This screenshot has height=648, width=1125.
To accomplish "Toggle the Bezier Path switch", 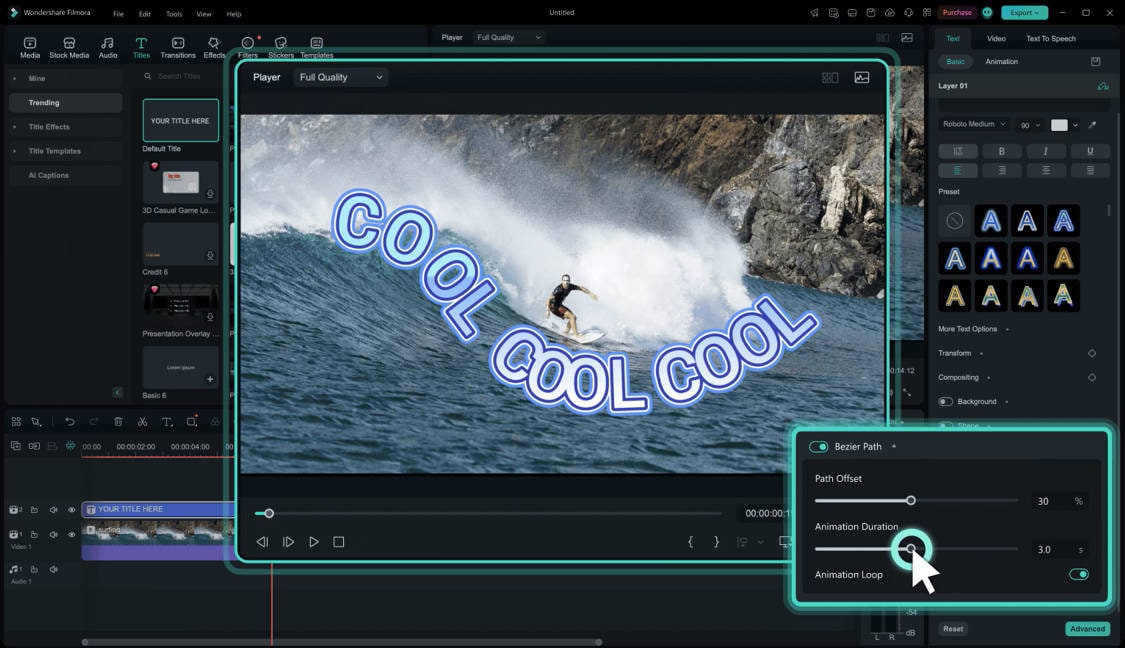I will pos(818,446).
